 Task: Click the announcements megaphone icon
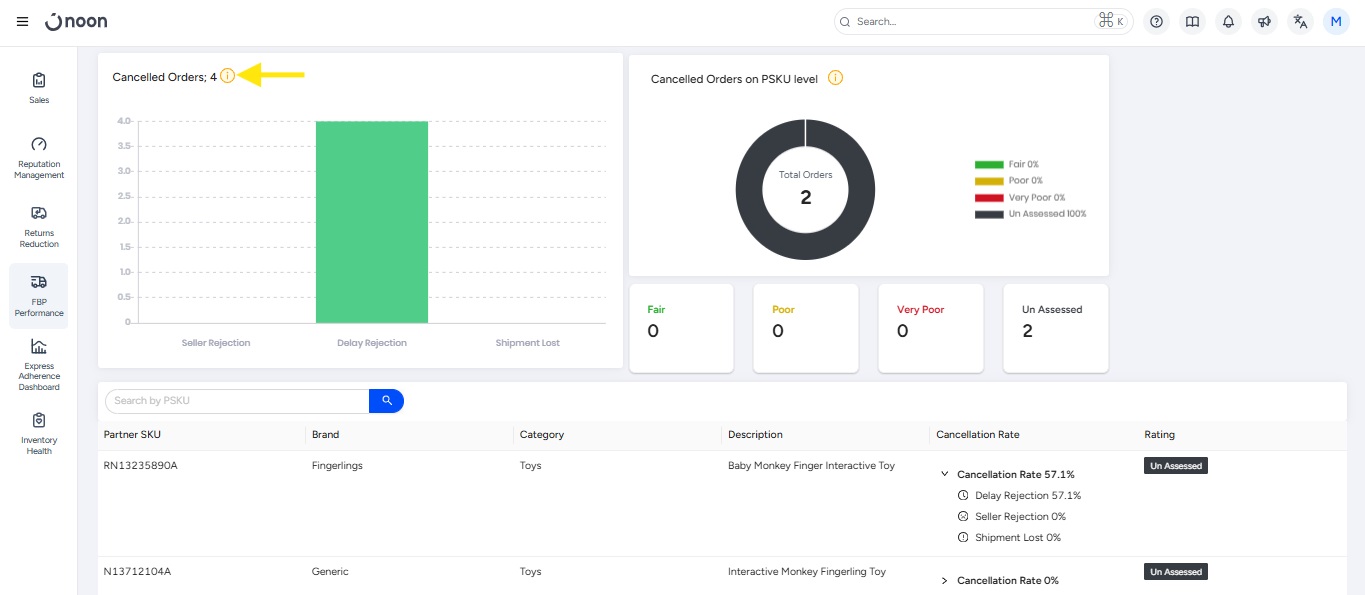[1264, 21]
